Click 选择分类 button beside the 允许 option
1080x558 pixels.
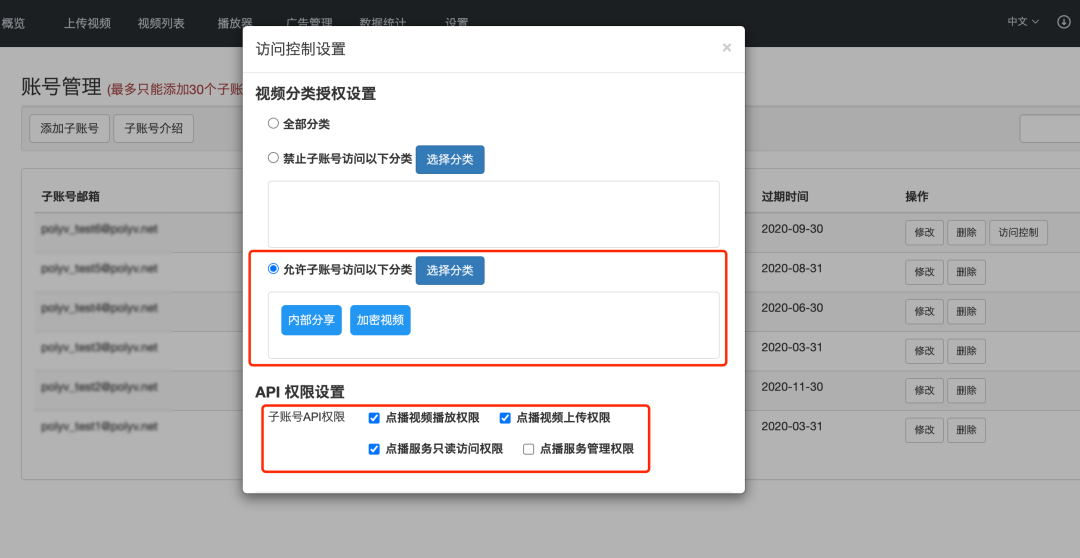click(450, 270)
